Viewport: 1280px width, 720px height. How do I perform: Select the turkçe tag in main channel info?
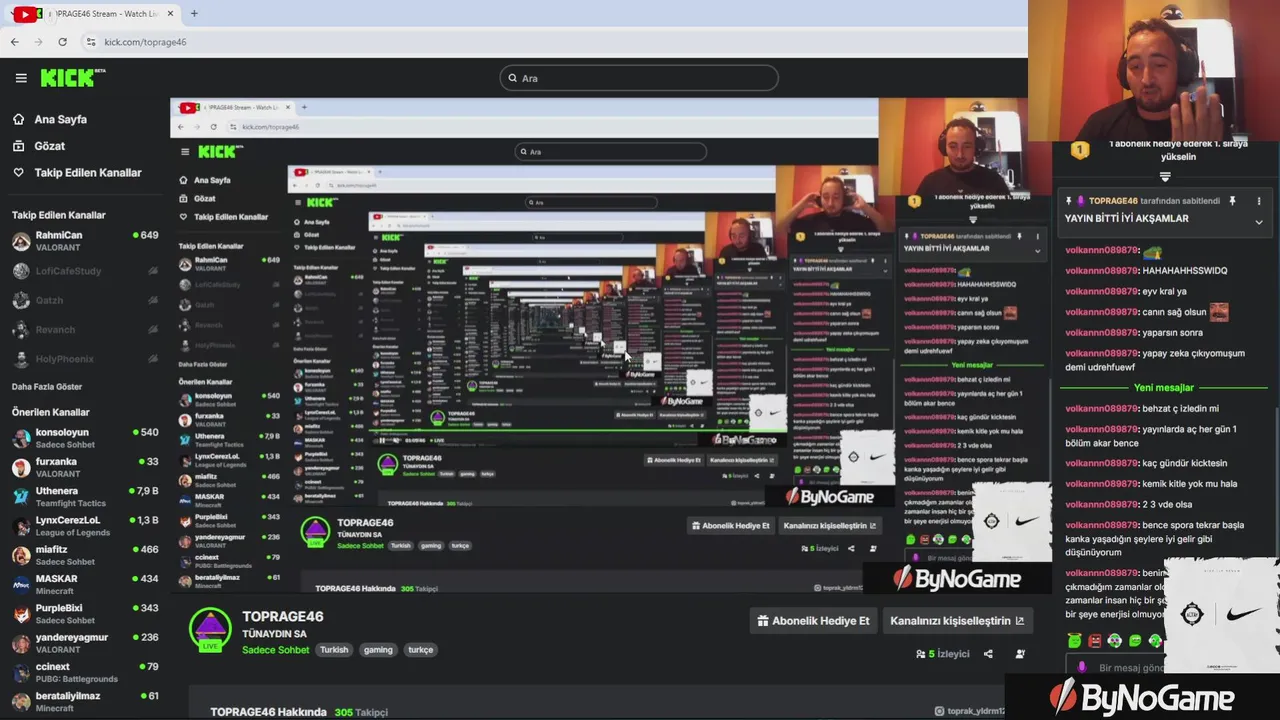(x=421, y=650)
